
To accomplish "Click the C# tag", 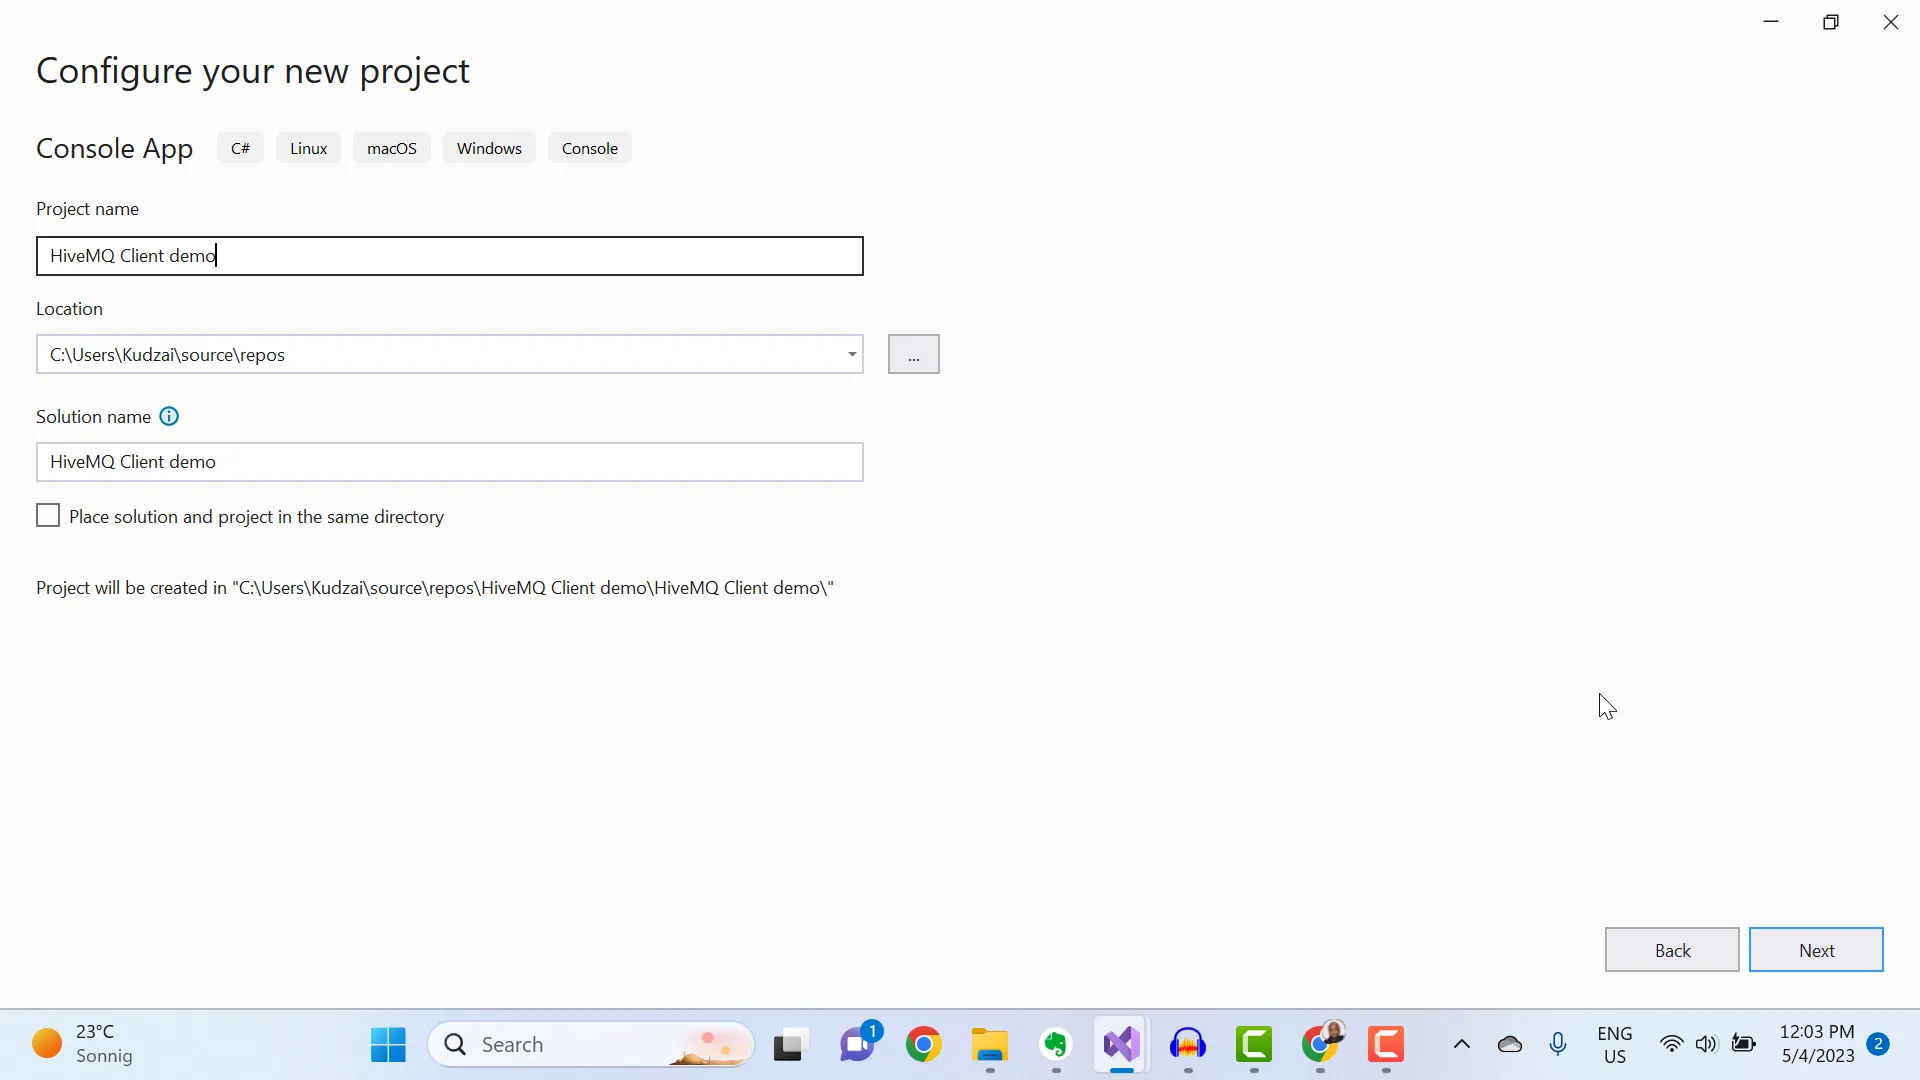I will click(240, 148).
